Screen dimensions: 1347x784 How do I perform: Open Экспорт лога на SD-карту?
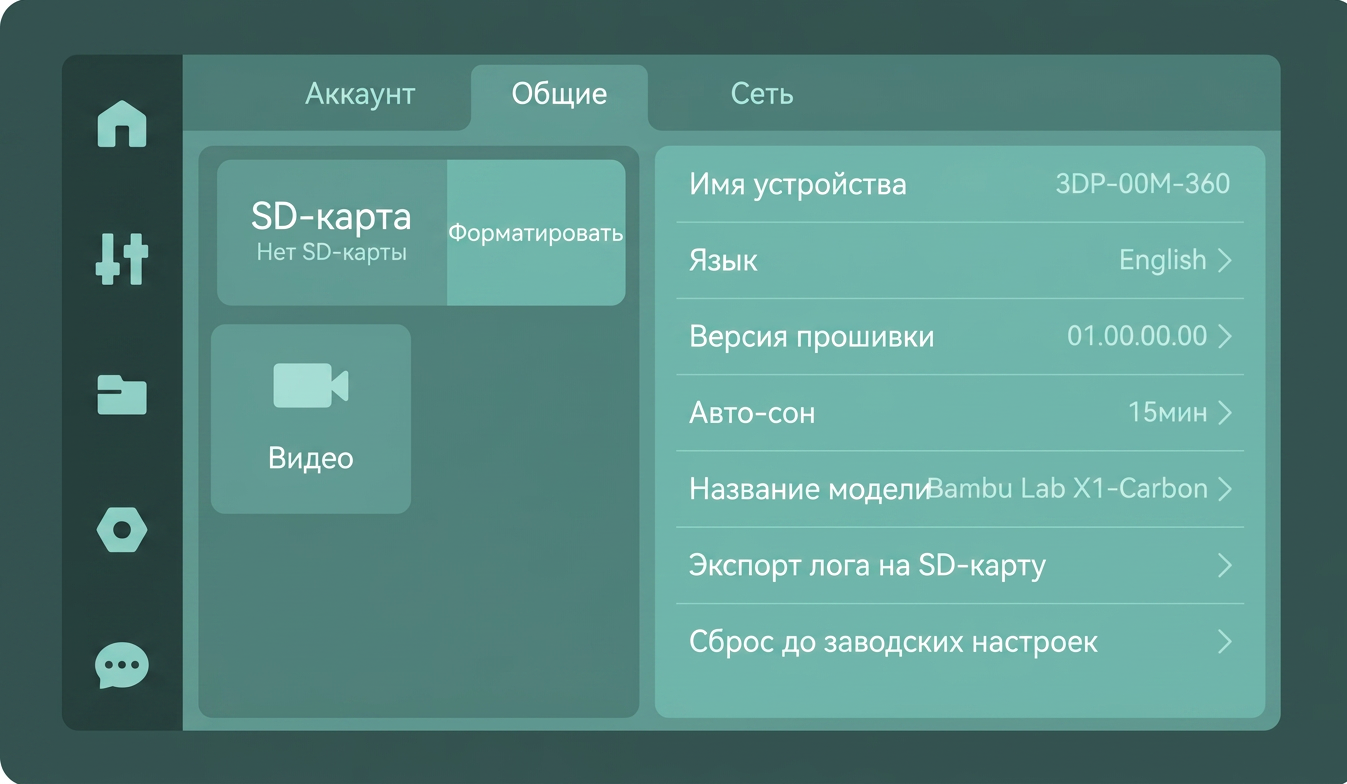(x=960, y=565)
